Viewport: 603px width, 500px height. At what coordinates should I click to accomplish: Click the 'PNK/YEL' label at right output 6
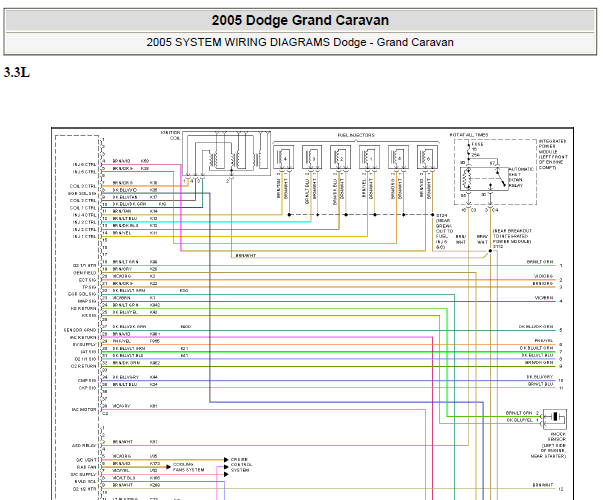point(544,341)
